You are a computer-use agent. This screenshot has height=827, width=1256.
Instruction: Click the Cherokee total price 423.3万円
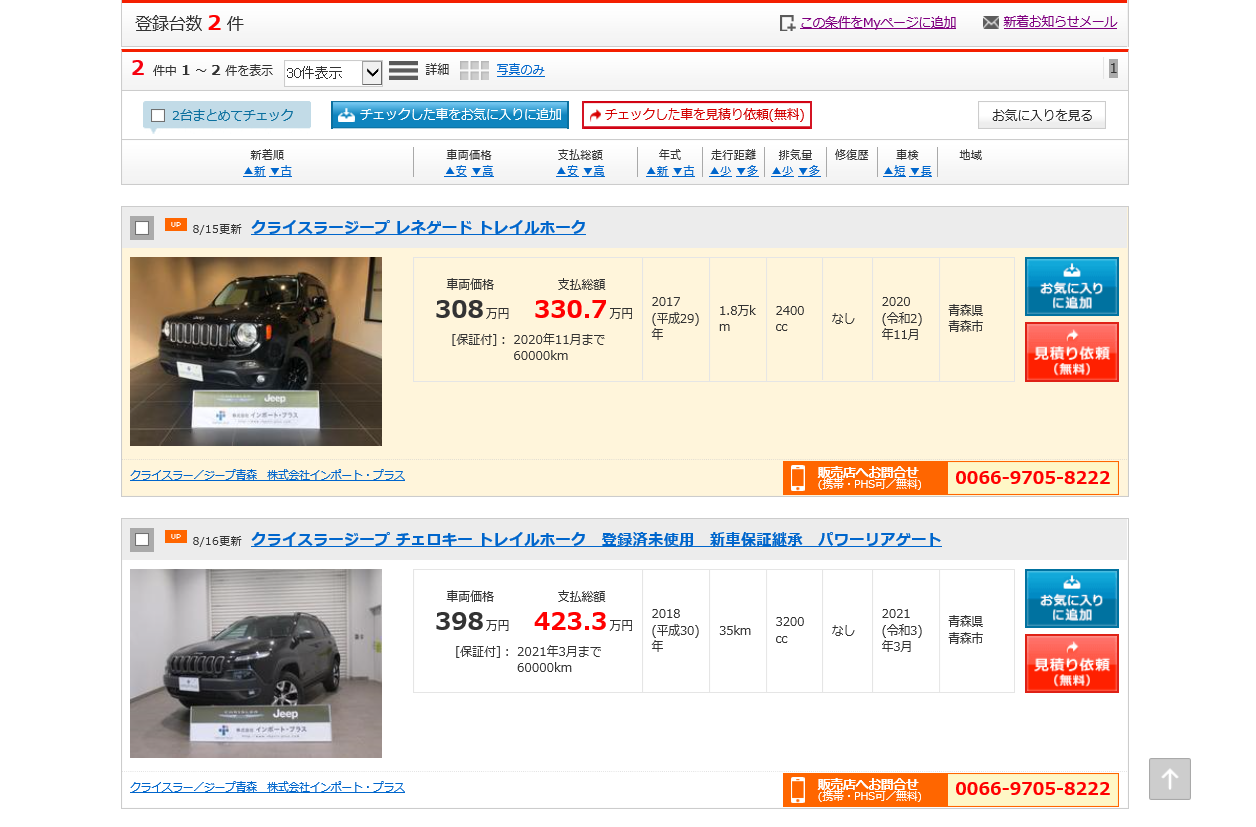pyautogui.click(x=583, y=621)
